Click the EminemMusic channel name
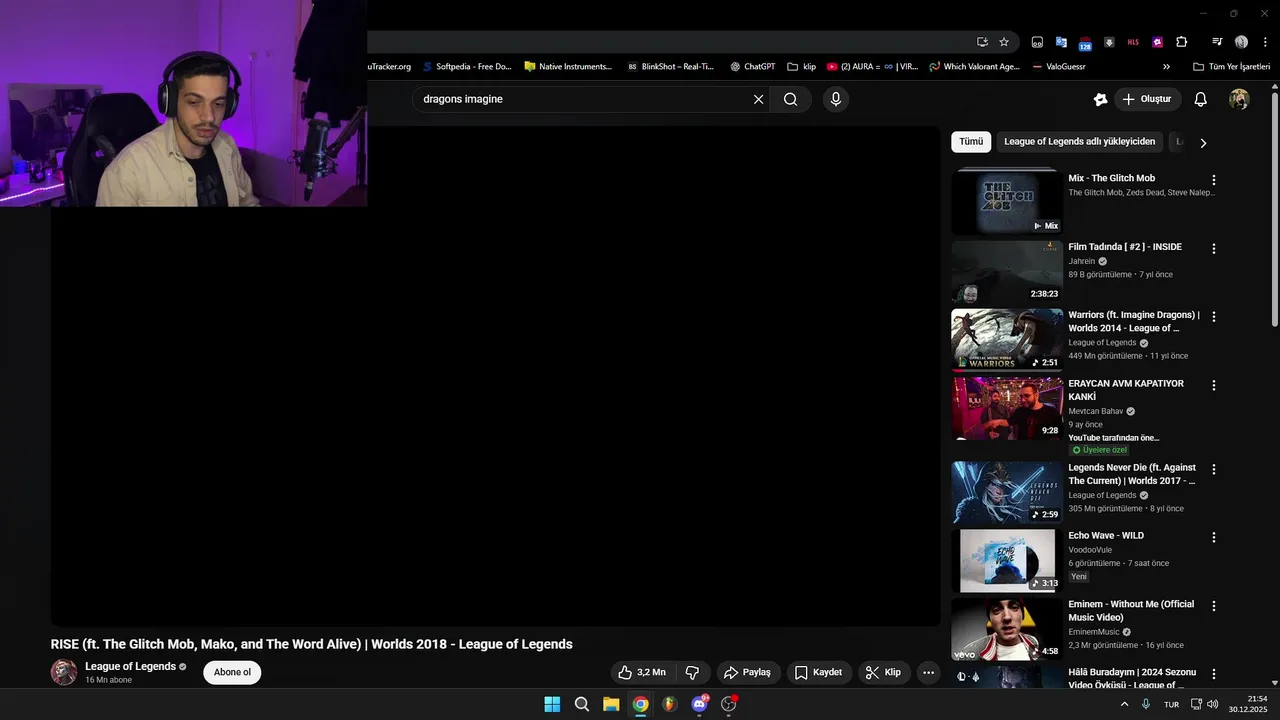The height and width of the screenshot is (720, 1280). (1094, 632)
